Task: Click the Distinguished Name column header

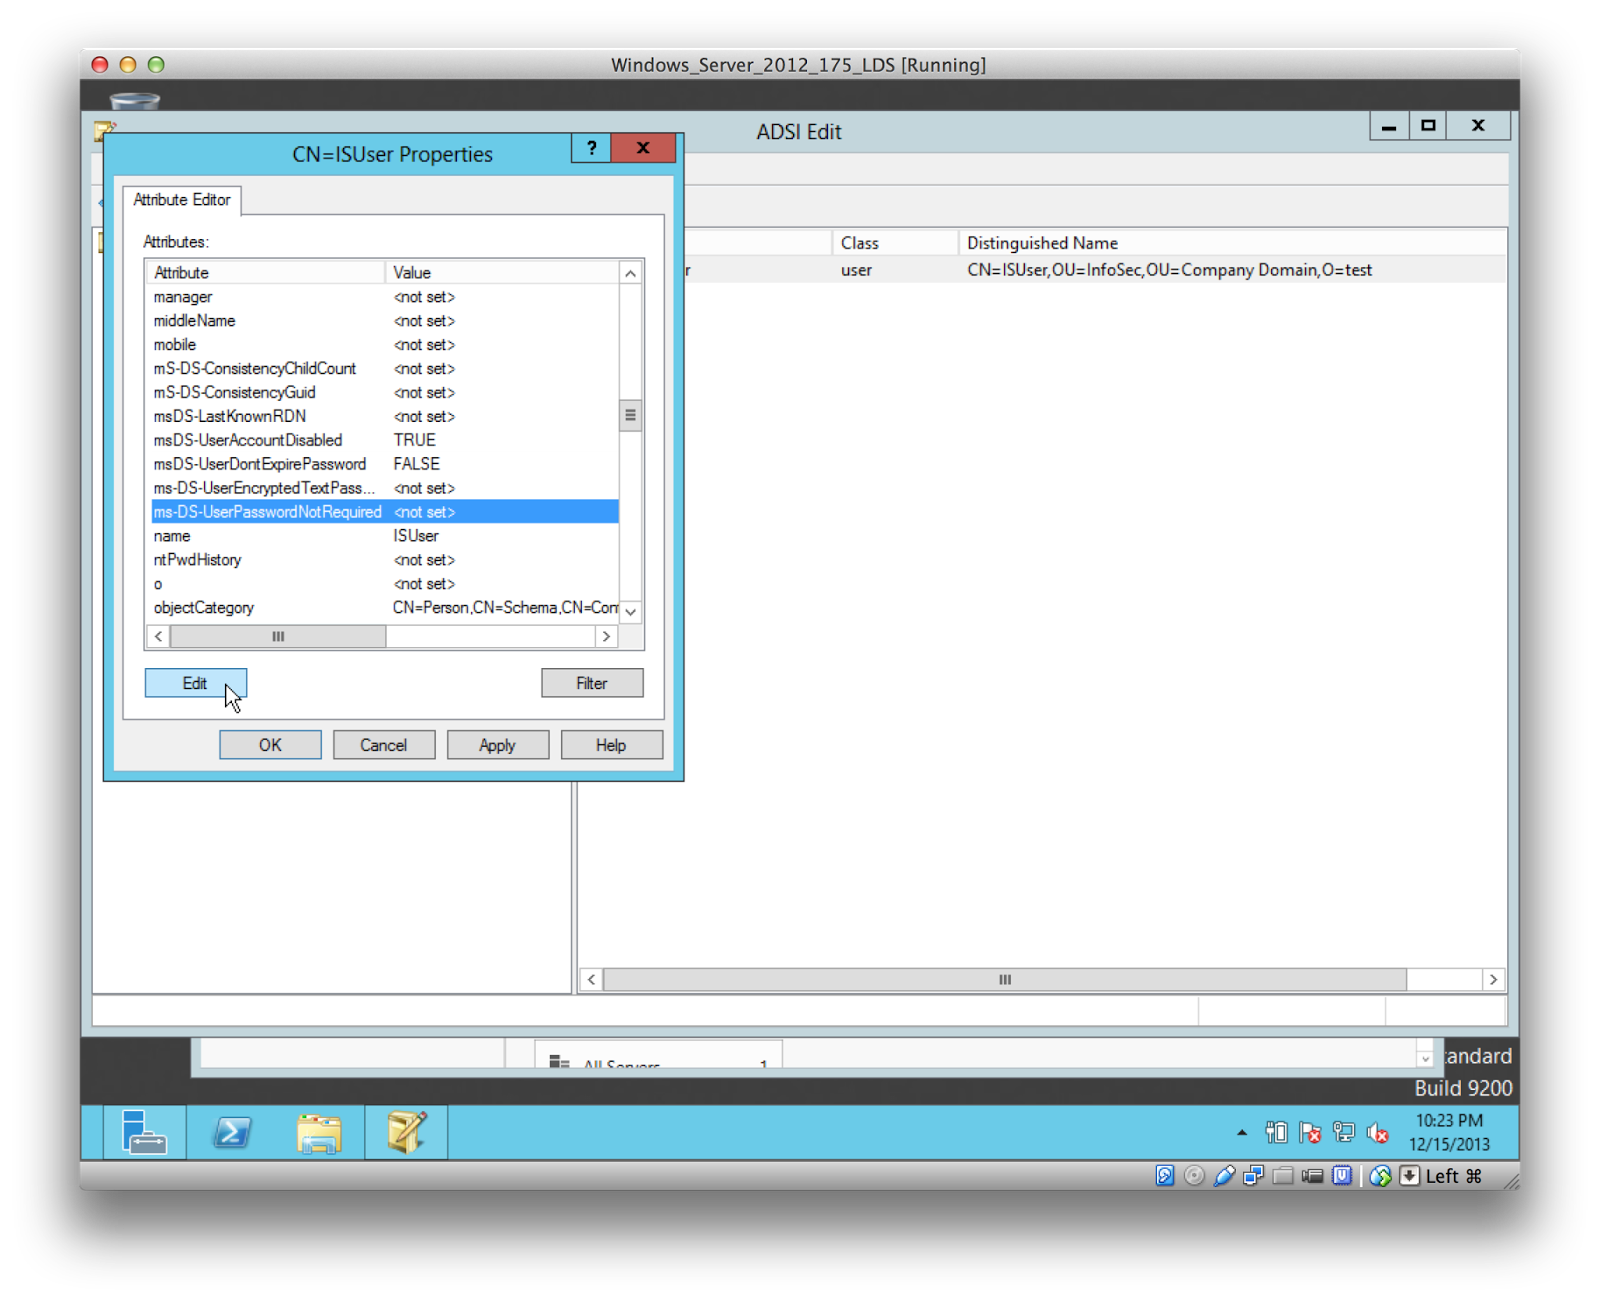Action: coord(1232,243)
